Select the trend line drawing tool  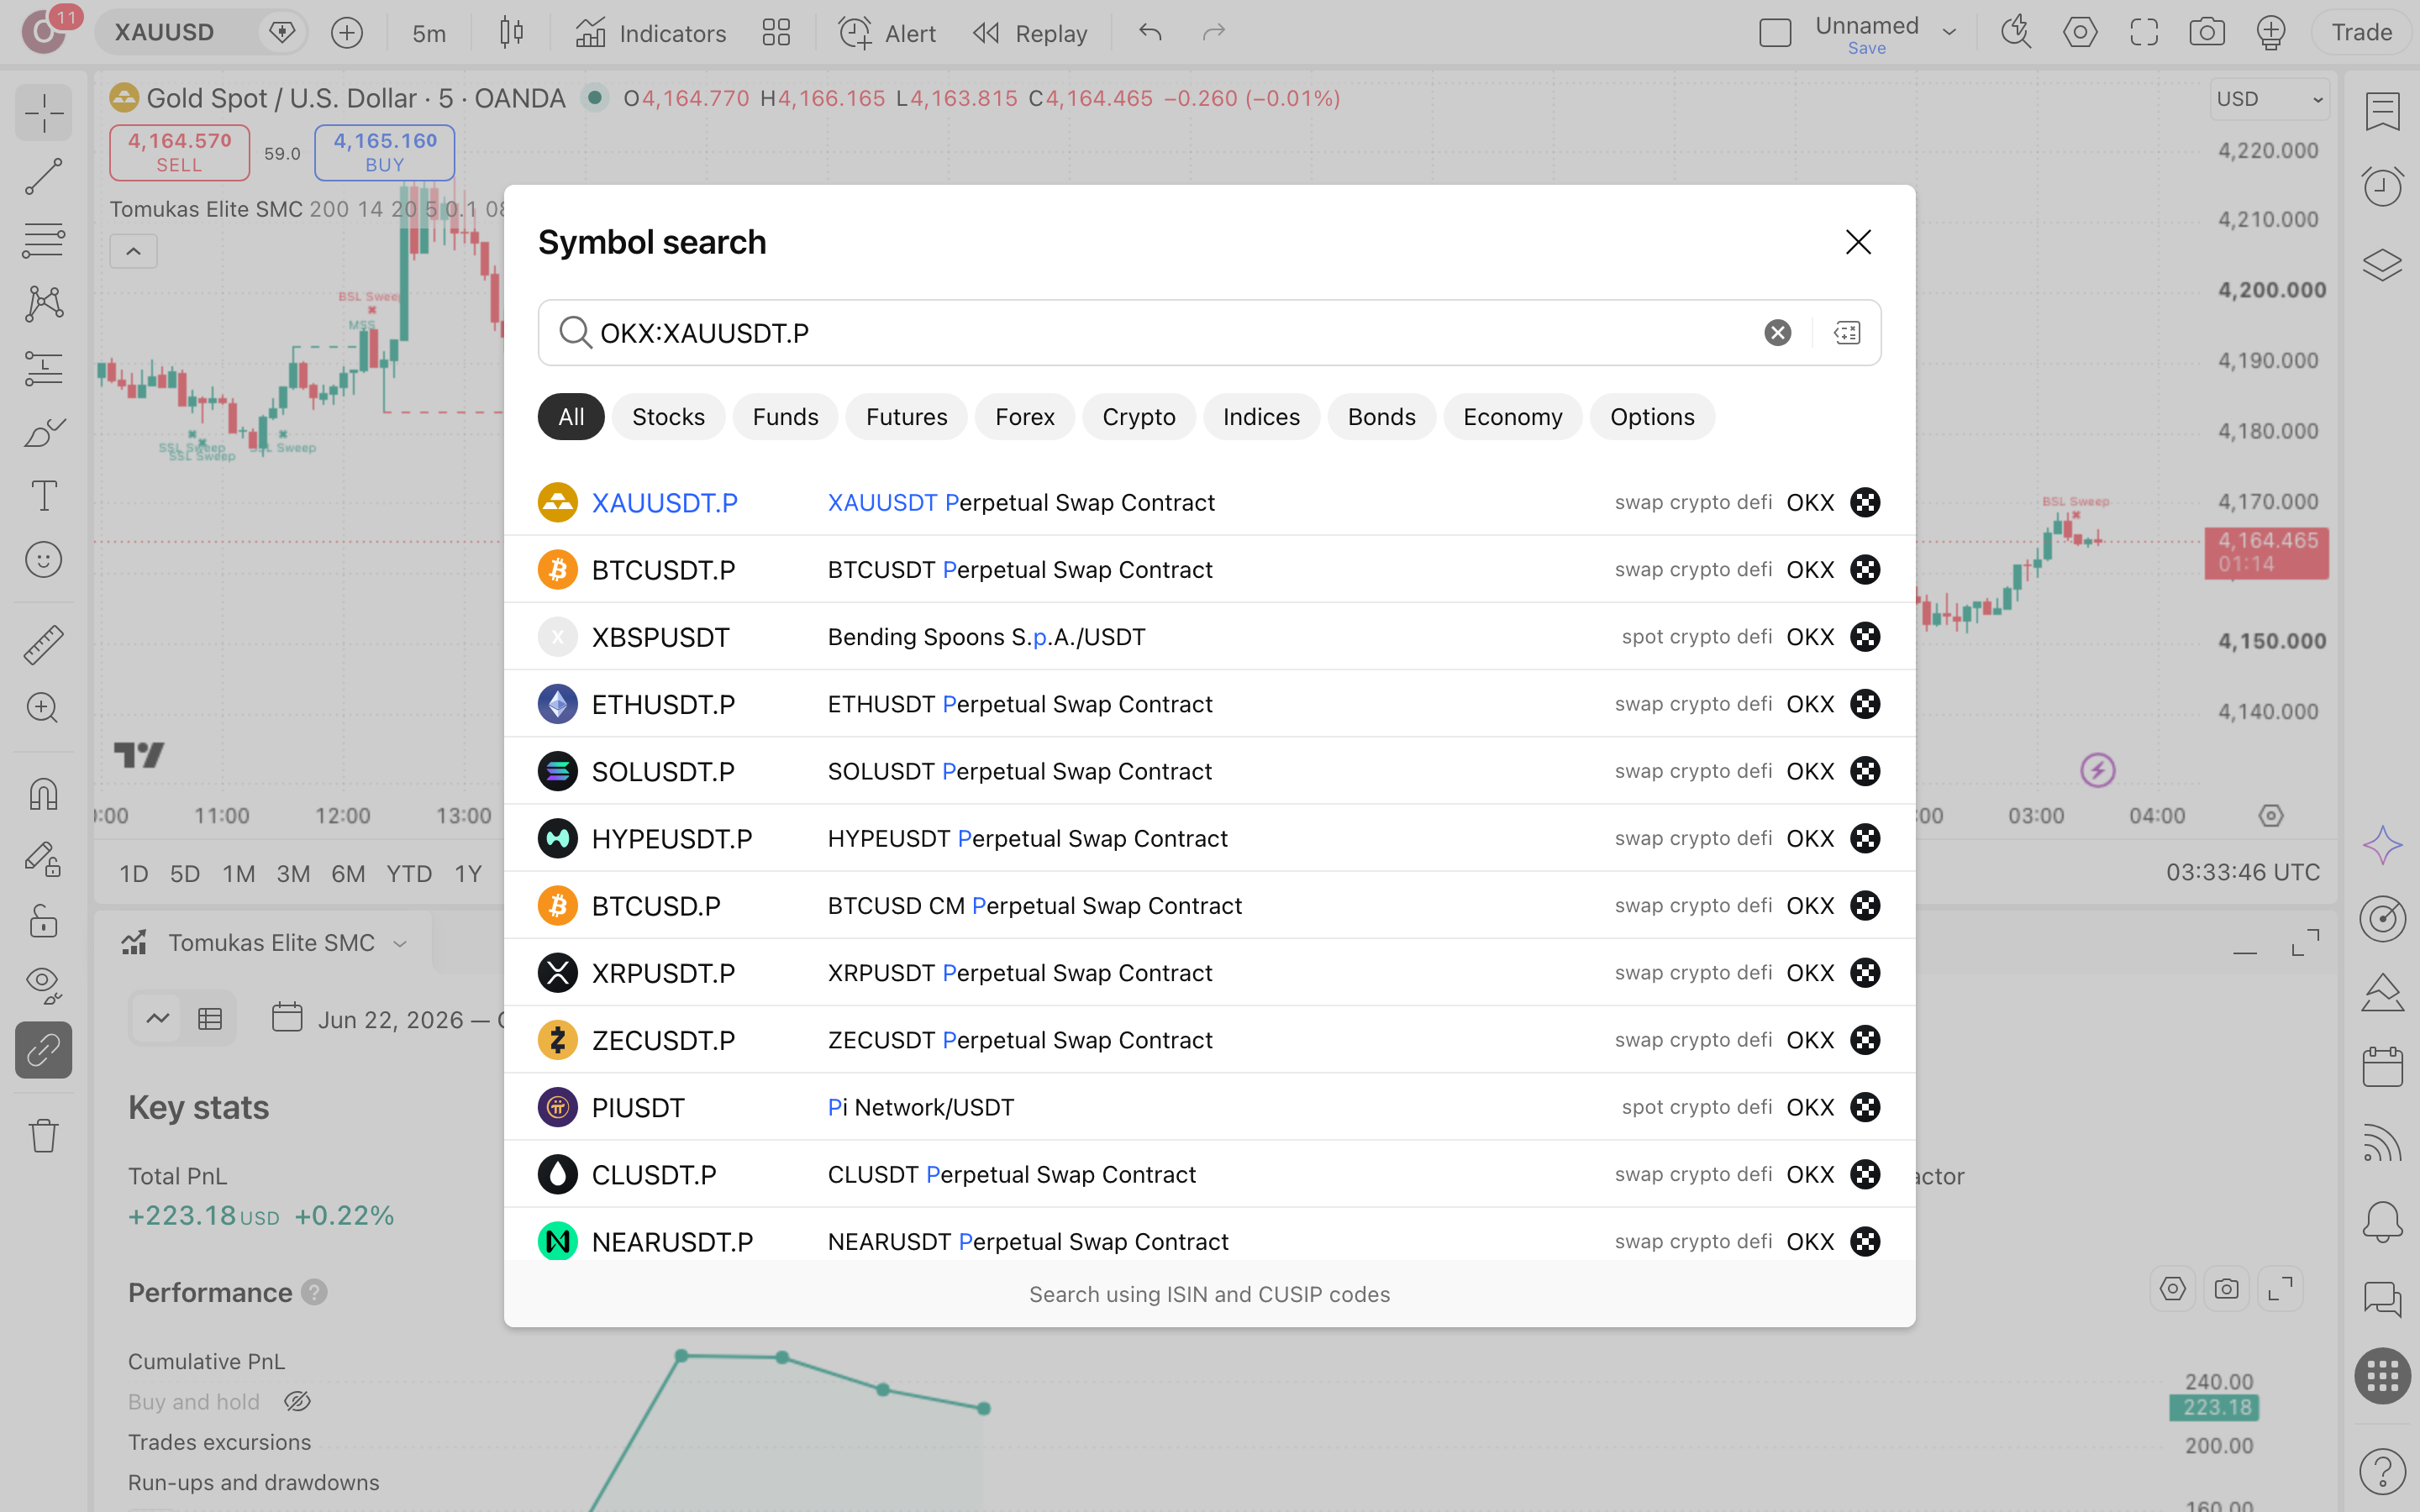tap(43, 176)
